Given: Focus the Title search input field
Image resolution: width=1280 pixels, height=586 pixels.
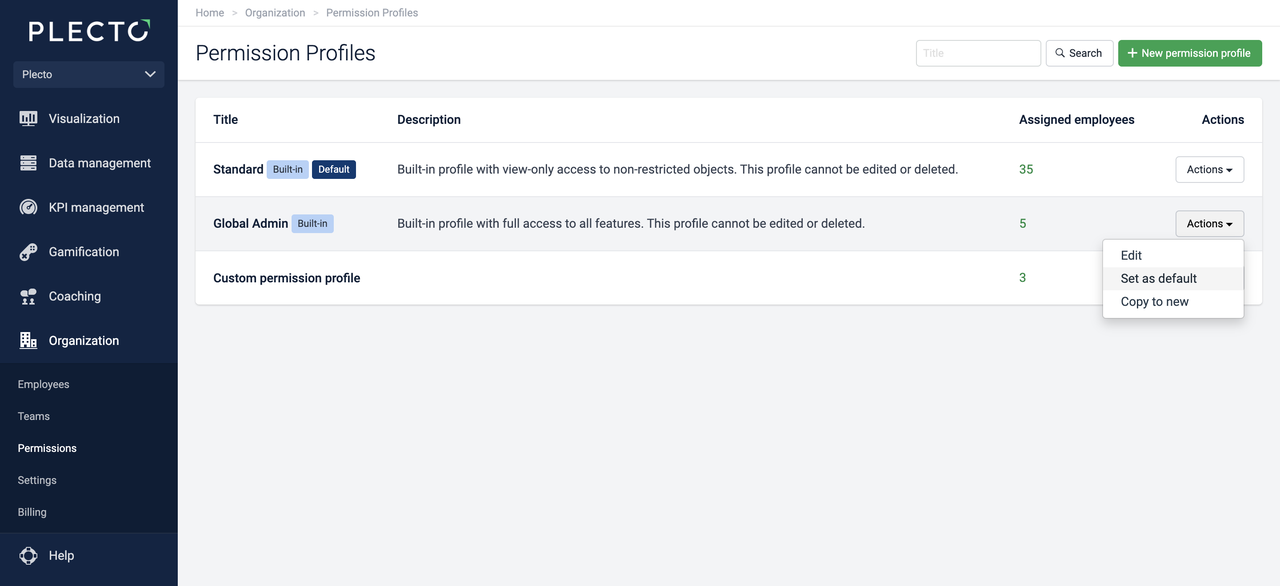Looking at the screenshot, I should pos(977,53).
